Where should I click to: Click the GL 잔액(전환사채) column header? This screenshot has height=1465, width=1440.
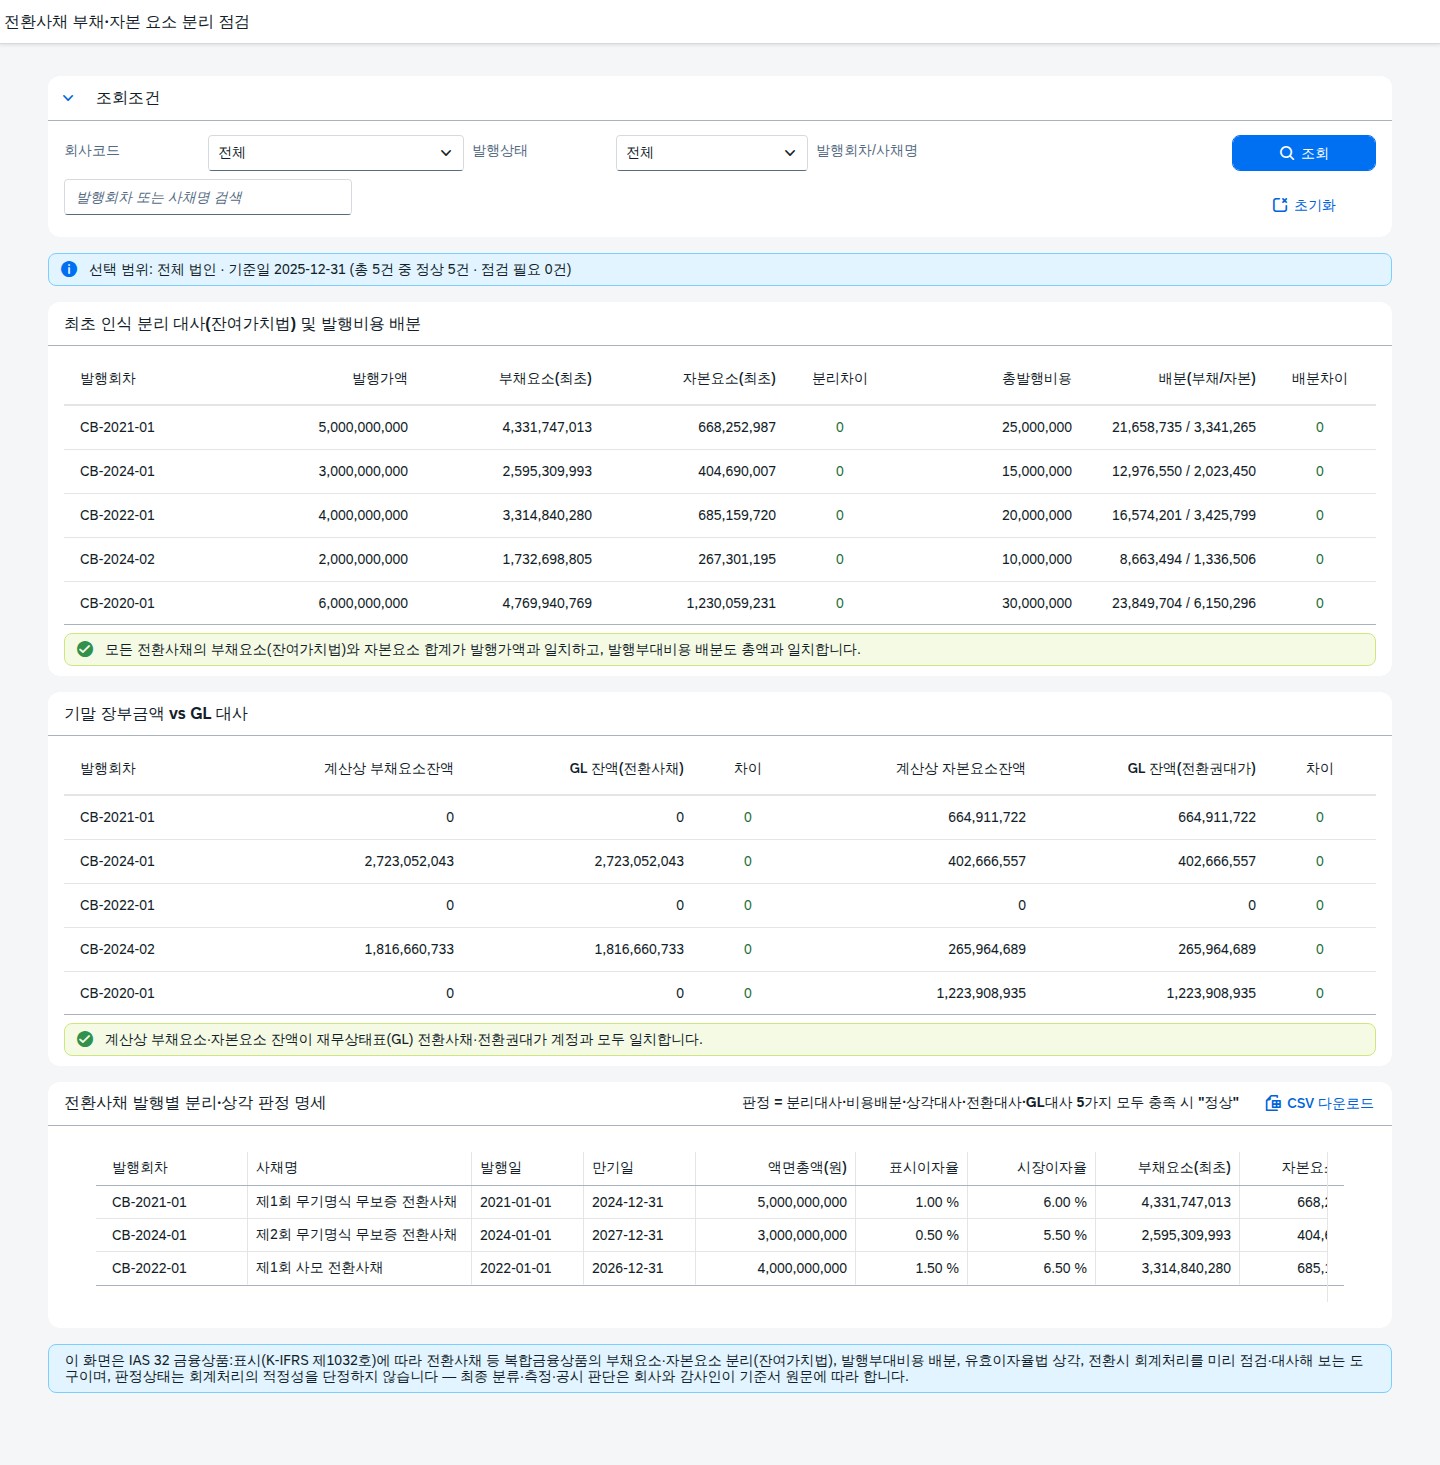627,769
